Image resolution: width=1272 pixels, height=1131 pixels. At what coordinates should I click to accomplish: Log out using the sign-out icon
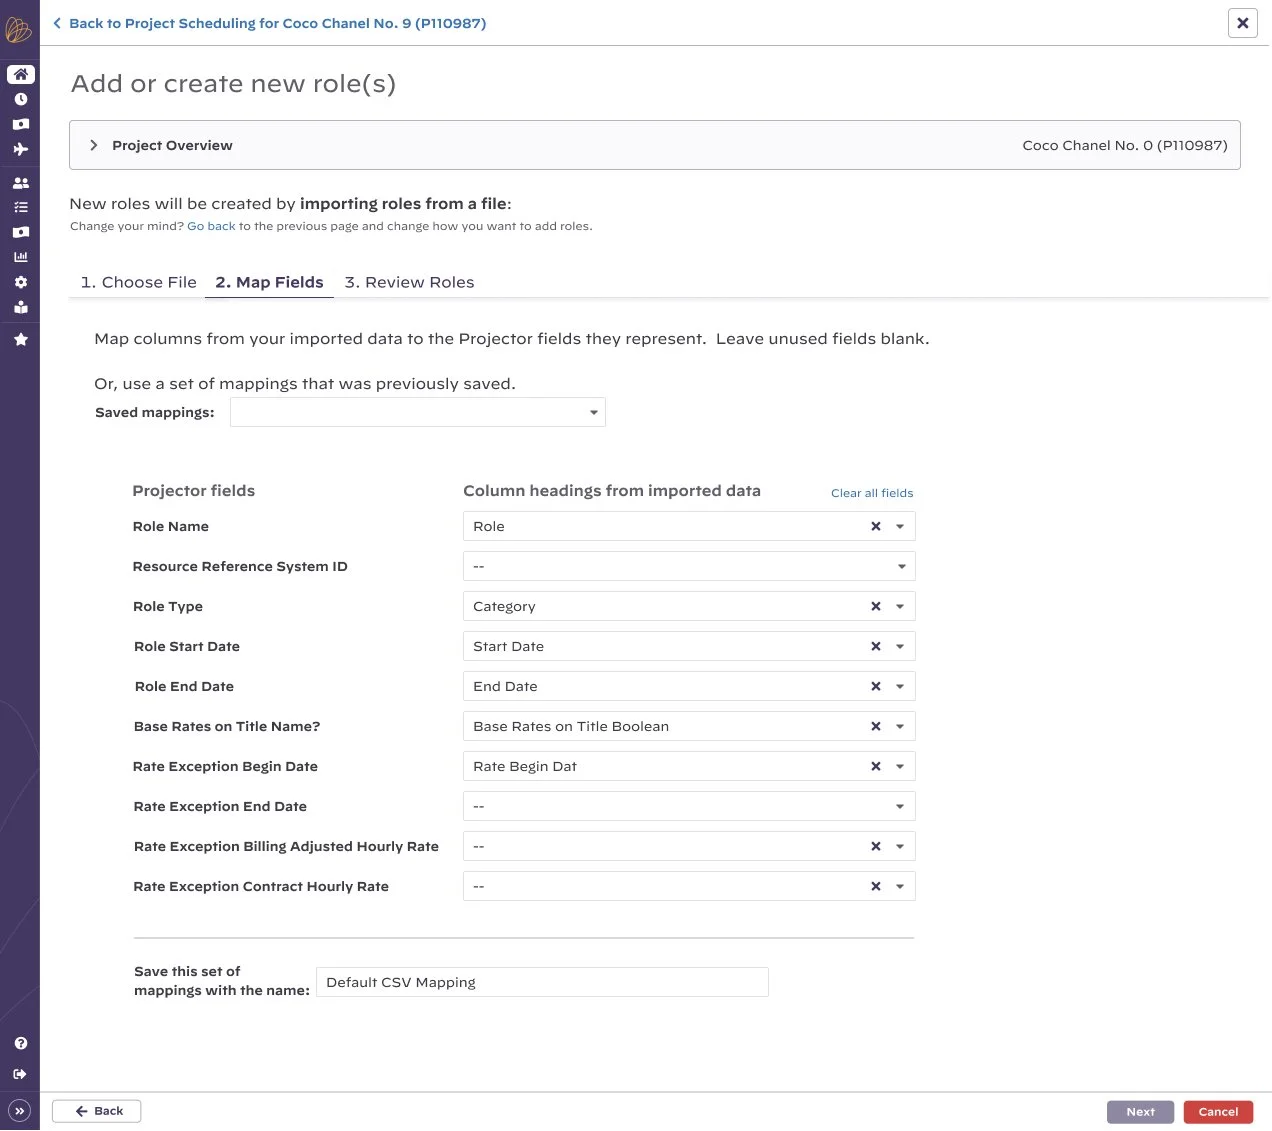[20, 1075]
